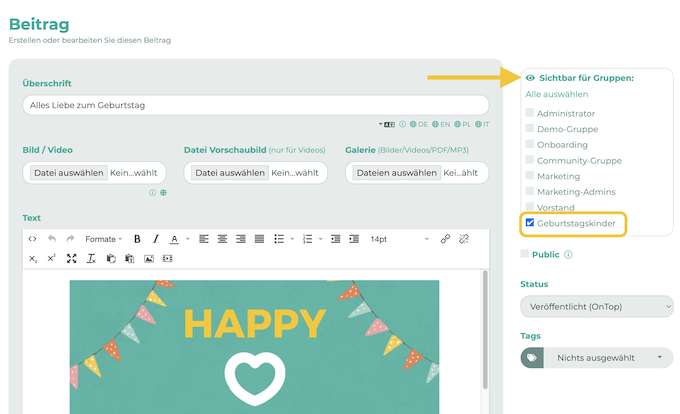This screenshot has width=680, height=414.
Task: Open the Tags dropdown Nichts ausgewählt
Action: click(608, 358)
